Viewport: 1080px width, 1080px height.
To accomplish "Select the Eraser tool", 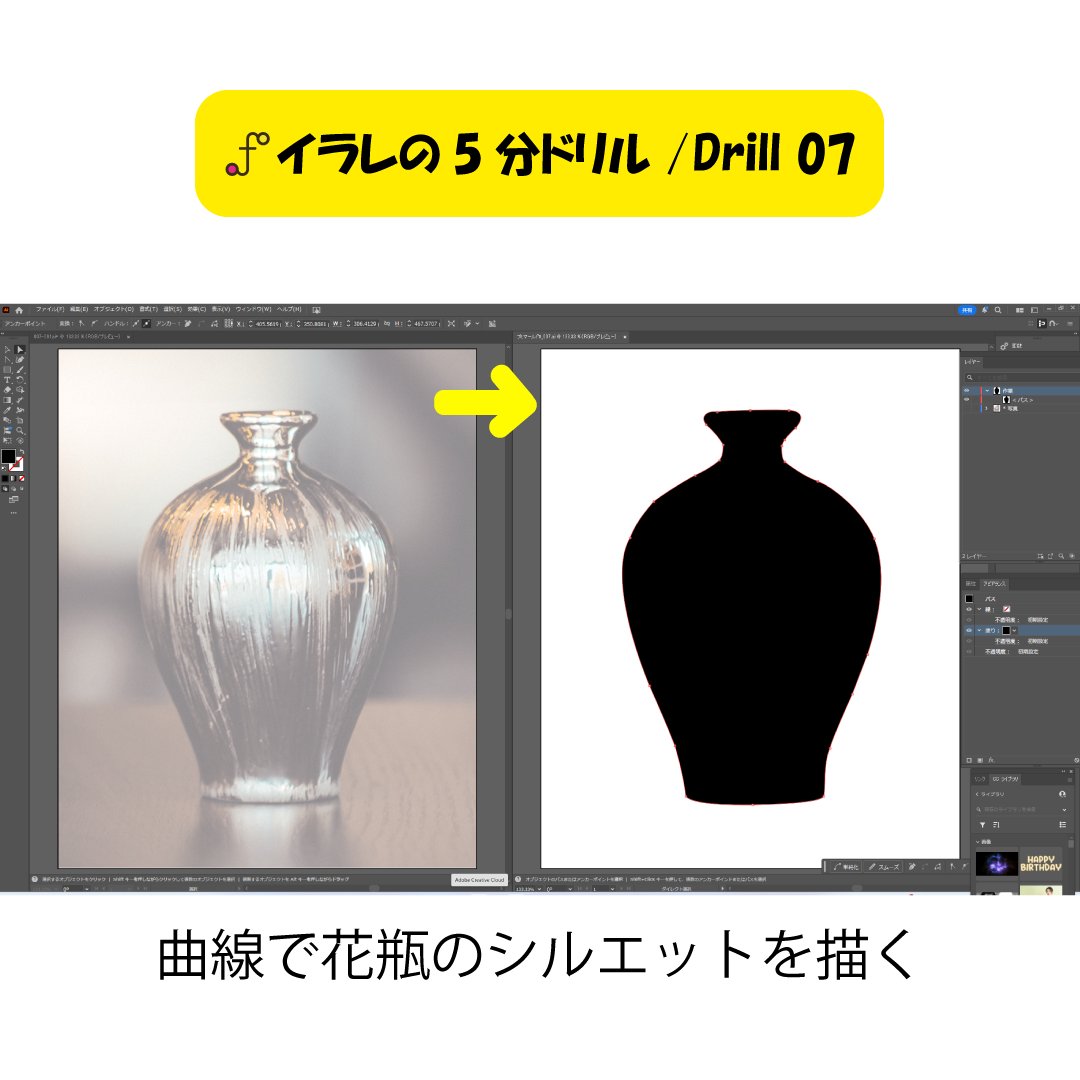I will click(x=8, y=390).
